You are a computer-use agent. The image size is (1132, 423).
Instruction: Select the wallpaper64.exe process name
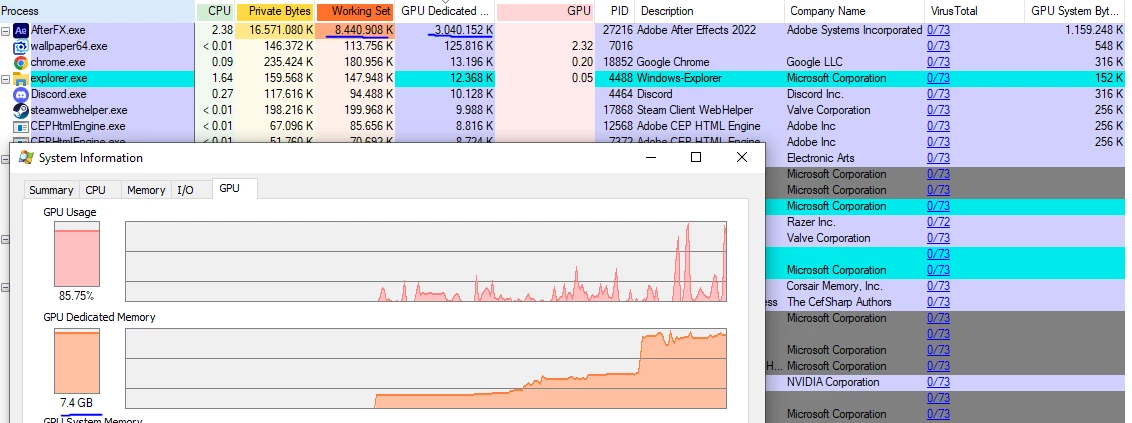[x=69, y=46]
